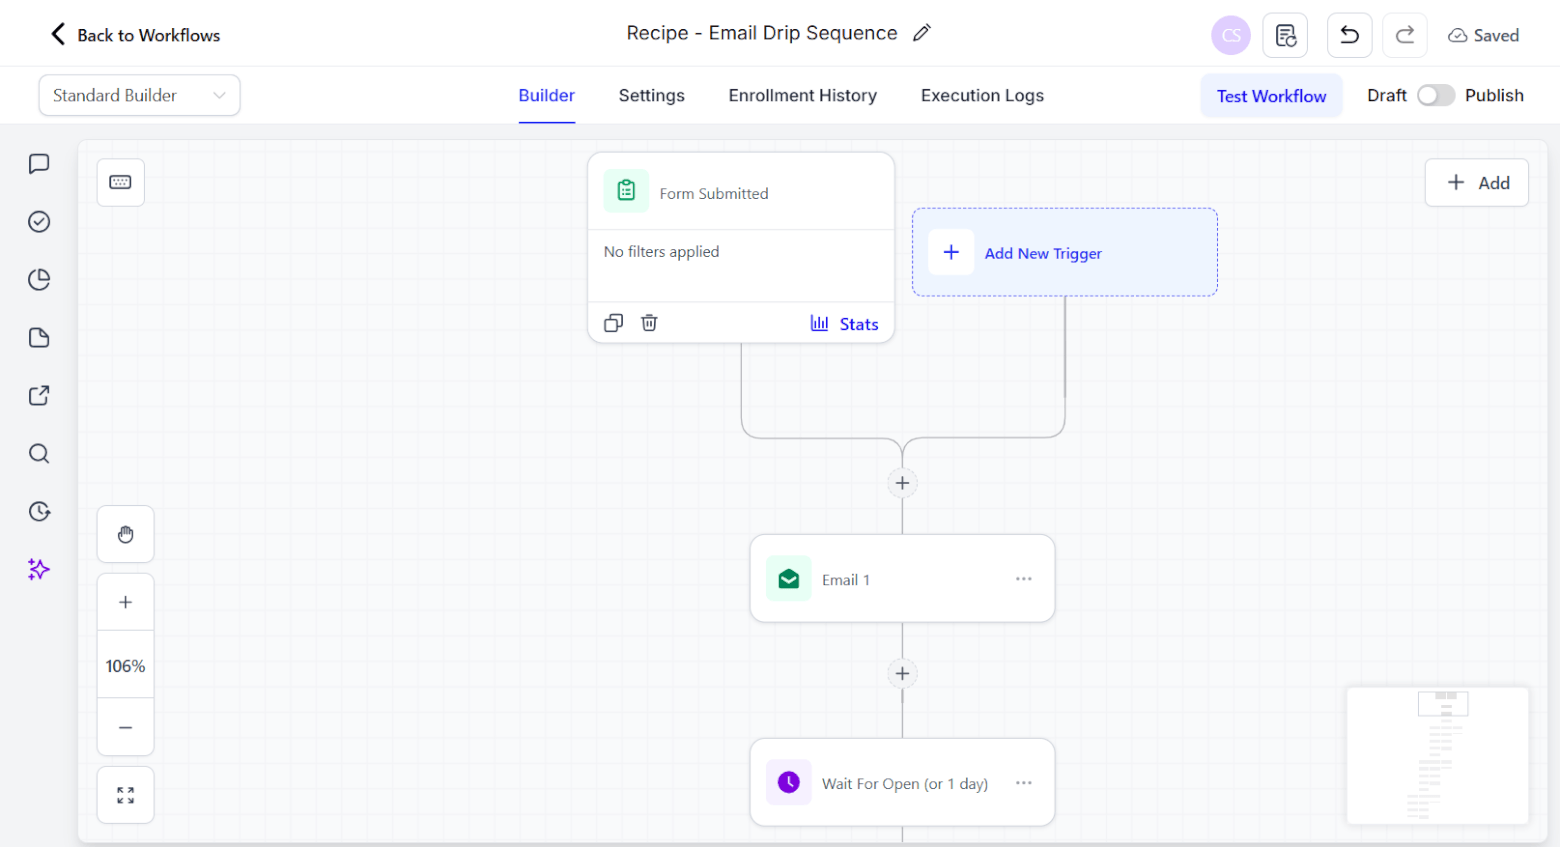1560x847 pixels.
Task: Open the Enrollment History tab
Action: point(802,95)
